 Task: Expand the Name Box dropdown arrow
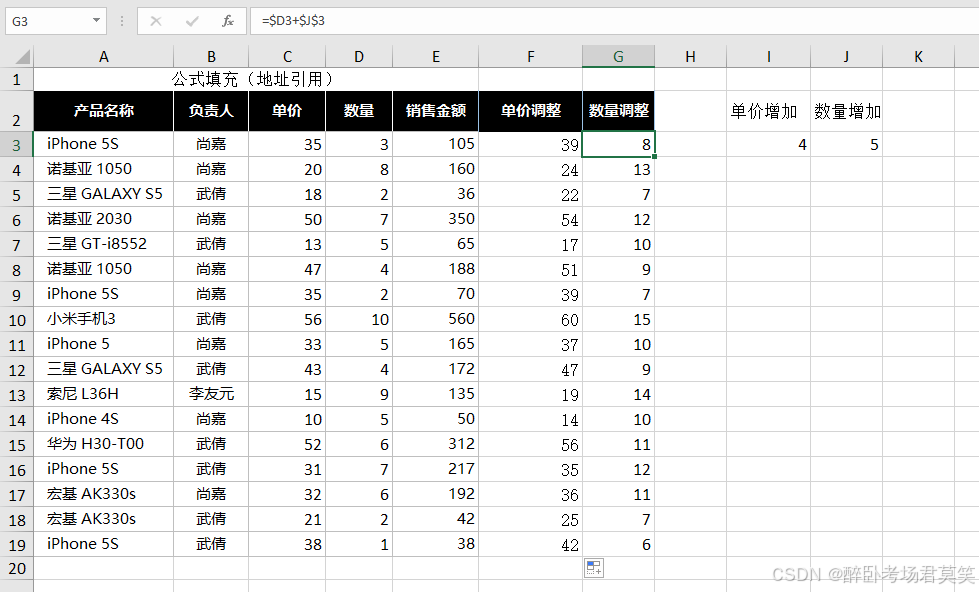click(x=96, y=21)
